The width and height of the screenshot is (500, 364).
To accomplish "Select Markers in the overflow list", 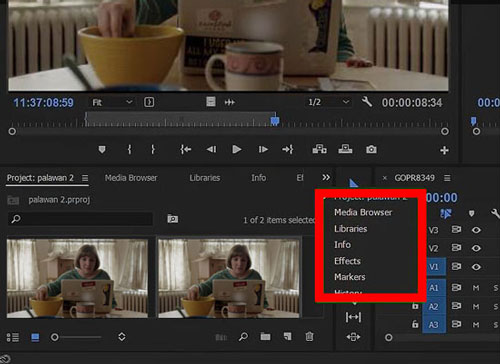I will click(350, 277).
